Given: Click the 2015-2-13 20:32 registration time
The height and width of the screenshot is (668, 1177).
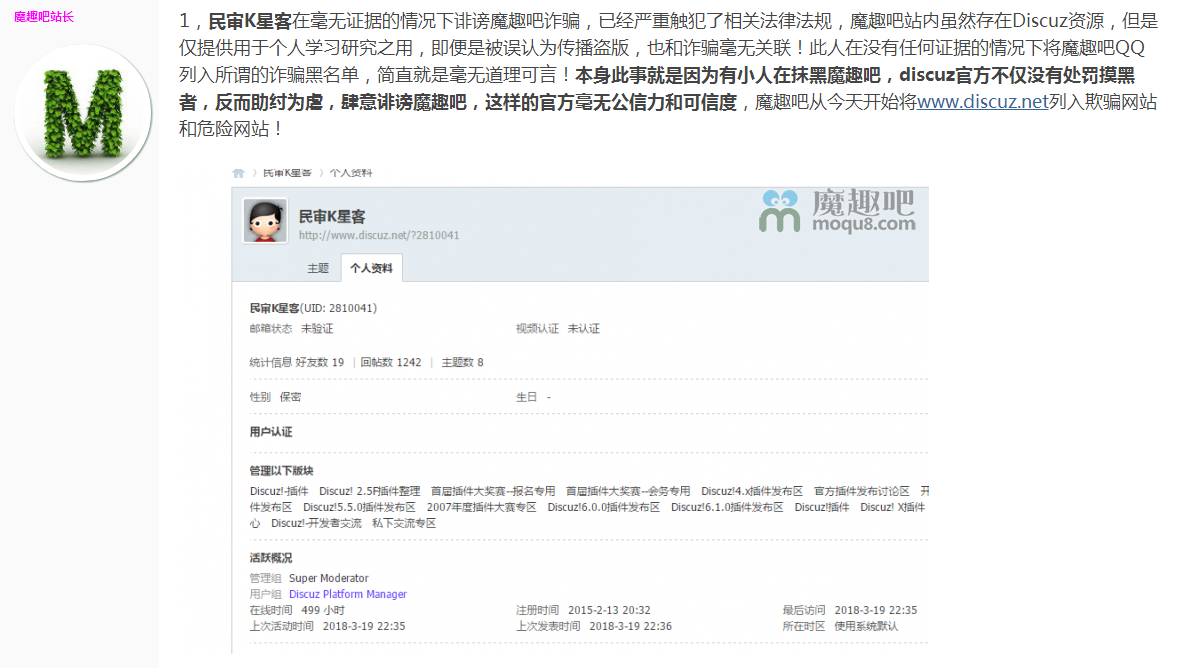Looking at the screenshot, I should [x=610, y=610].
